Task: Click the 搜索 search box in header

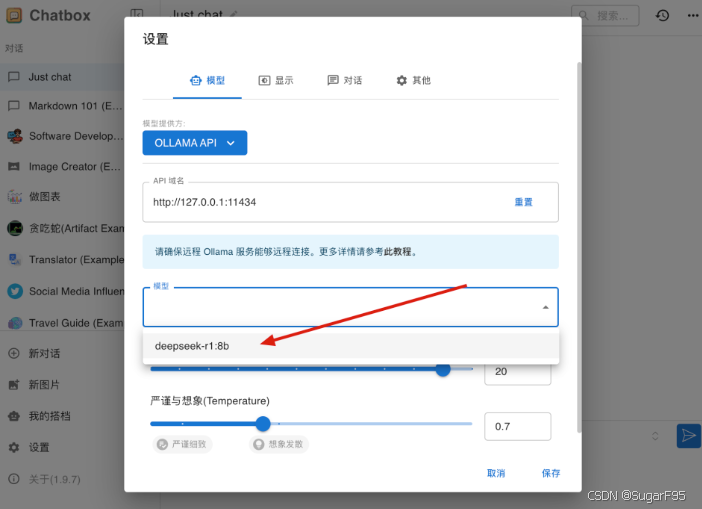Action: [x=605, y=16]
